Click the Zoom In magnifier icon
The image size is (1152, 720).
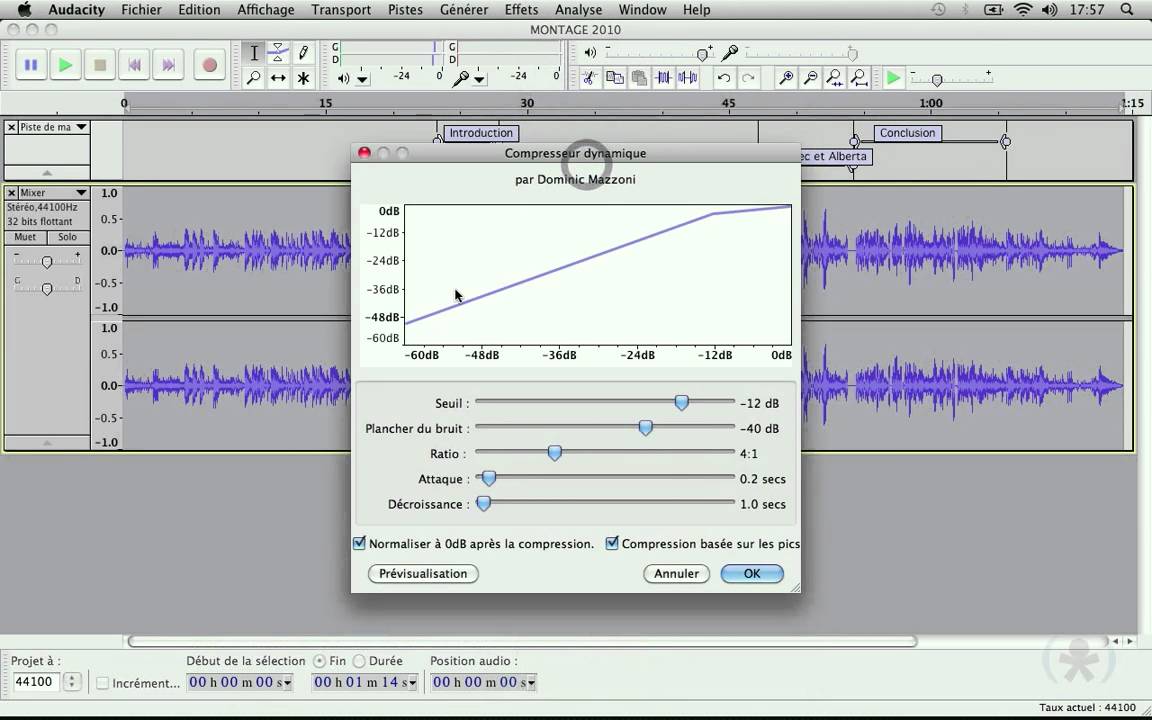tap(785, 77)
